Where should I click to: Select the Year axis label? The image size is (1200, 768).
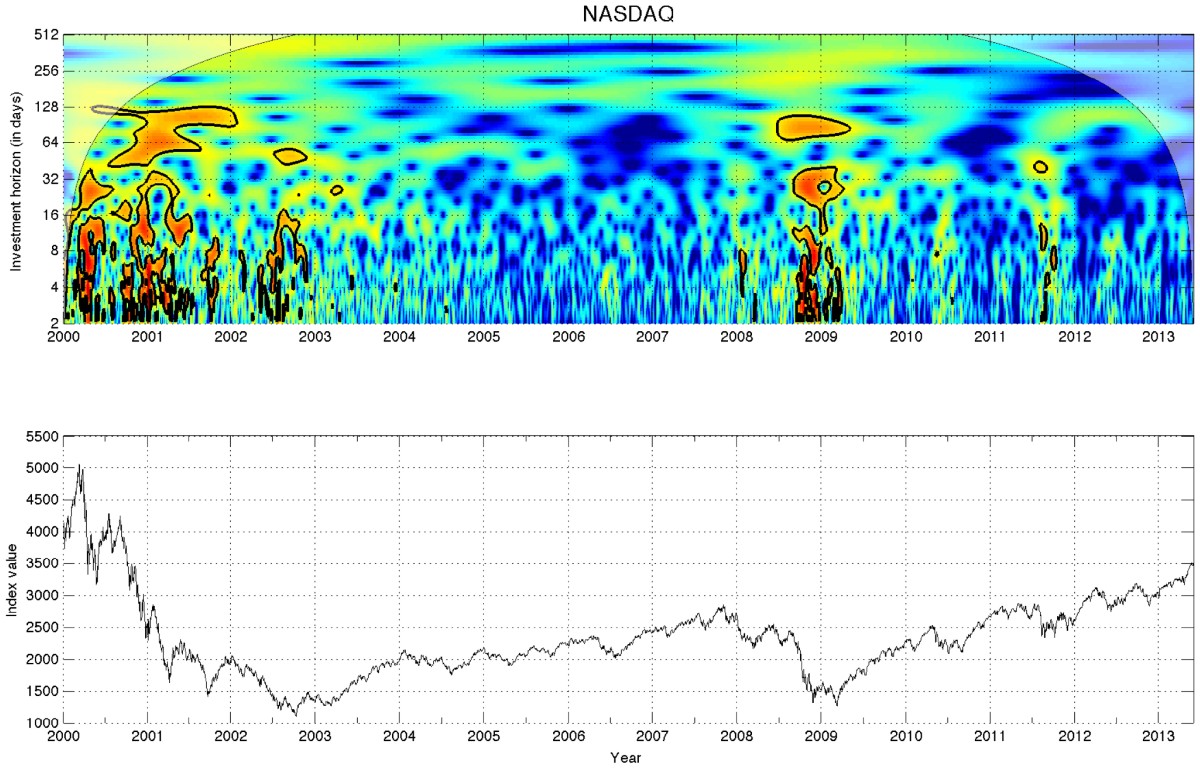click(x=625, y=758)
